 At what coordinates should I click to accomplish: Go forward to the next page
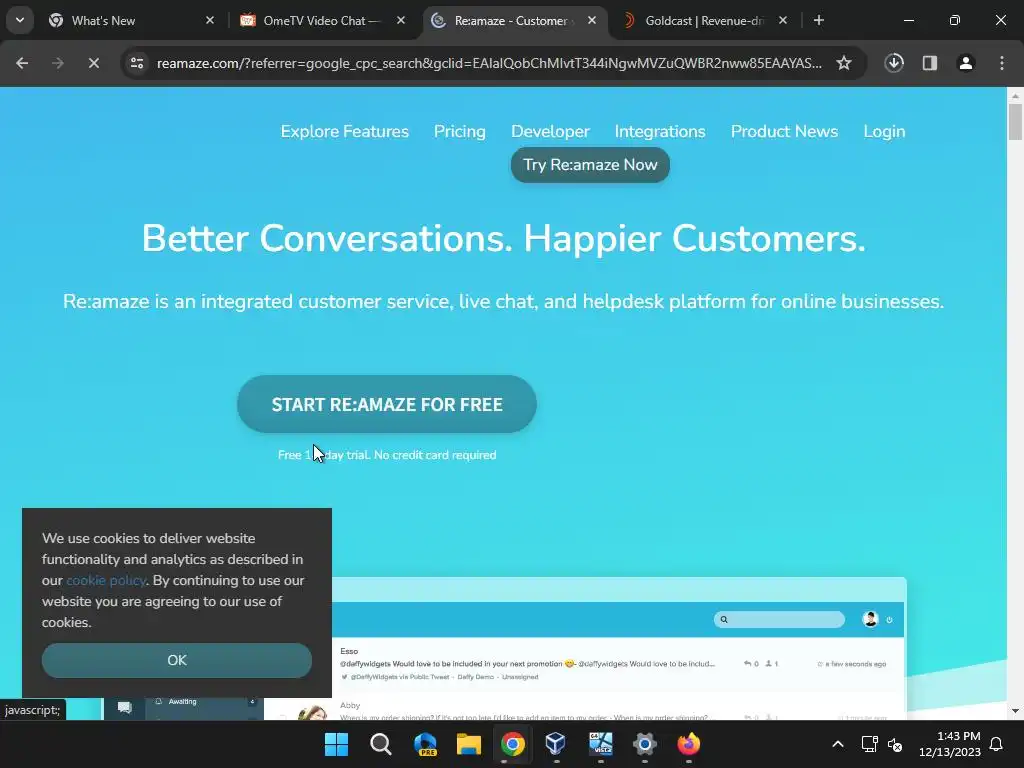(x=57, y=63)
